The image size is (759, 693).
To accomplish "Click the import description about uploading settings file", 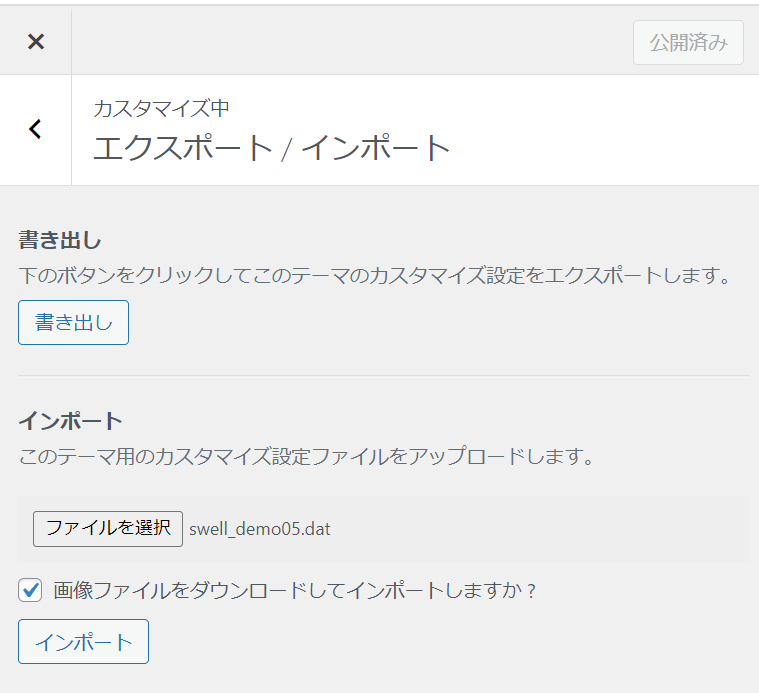I will click(x=307, y=457).
